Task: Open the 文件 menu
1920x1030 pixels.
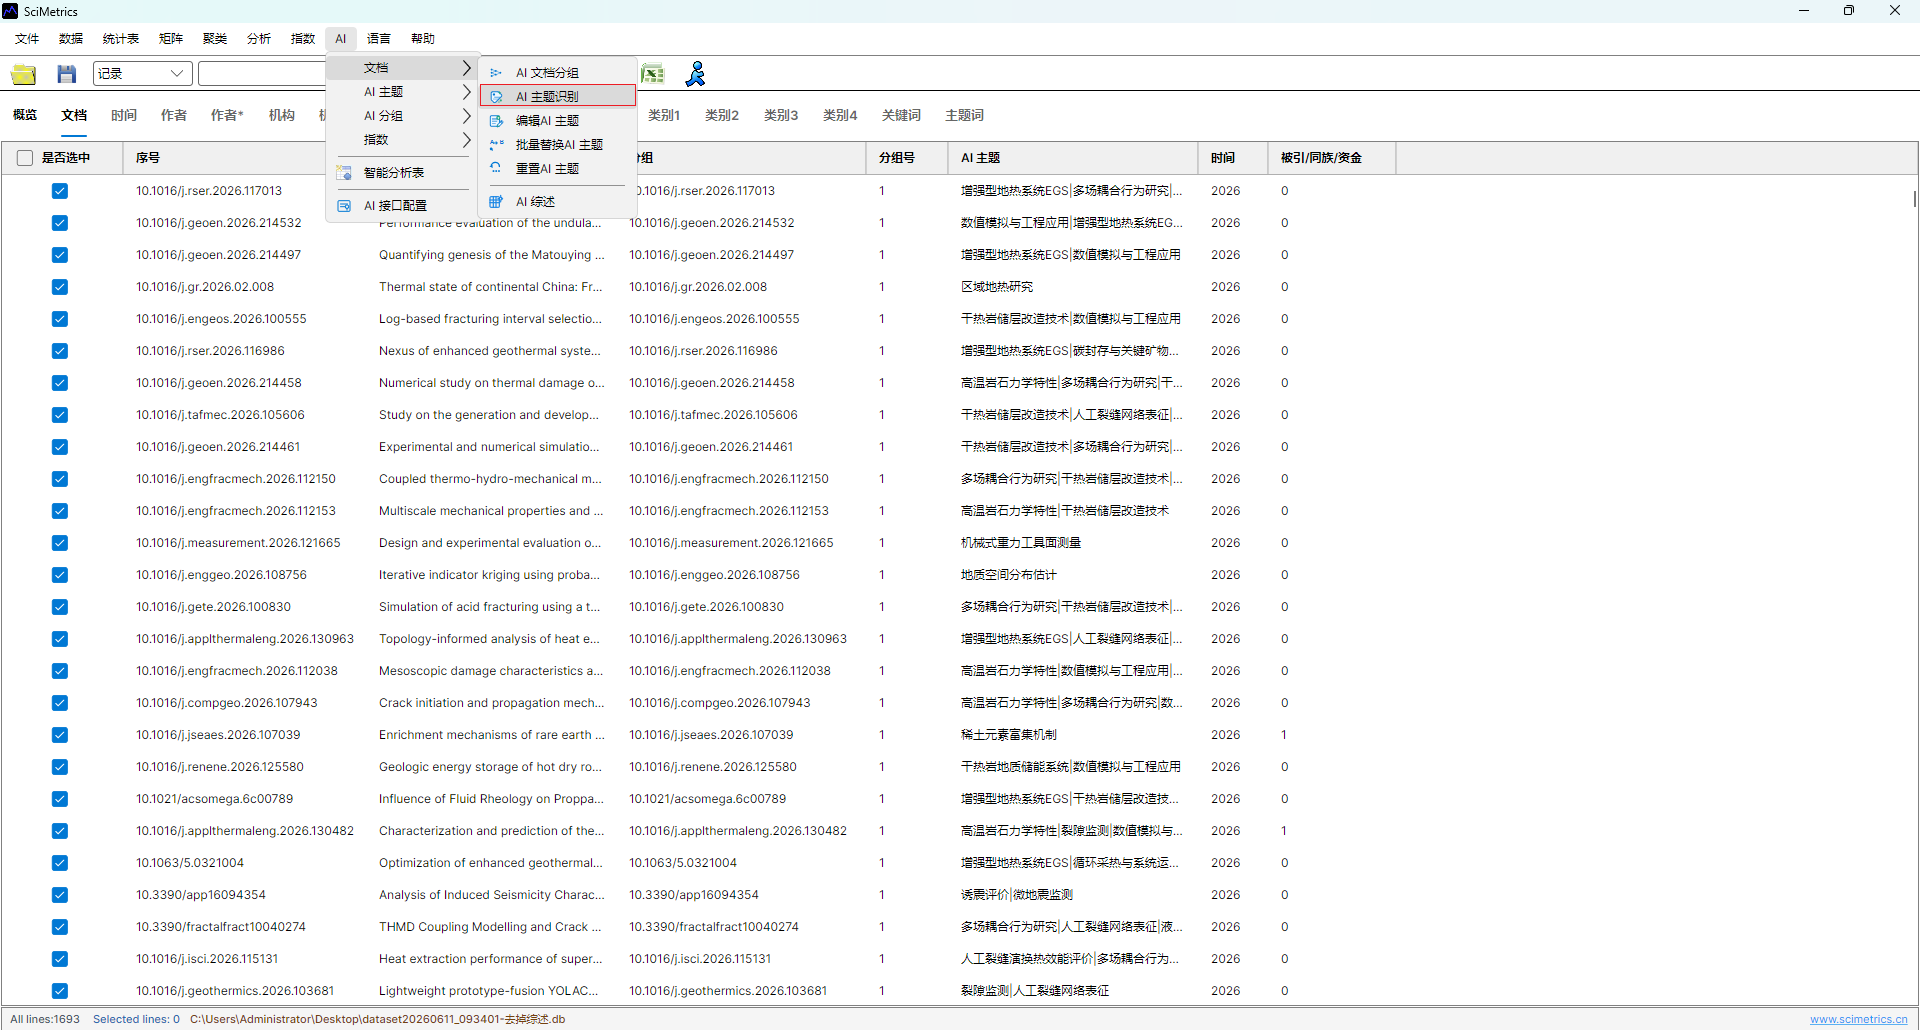Action: tap(27, 39)
